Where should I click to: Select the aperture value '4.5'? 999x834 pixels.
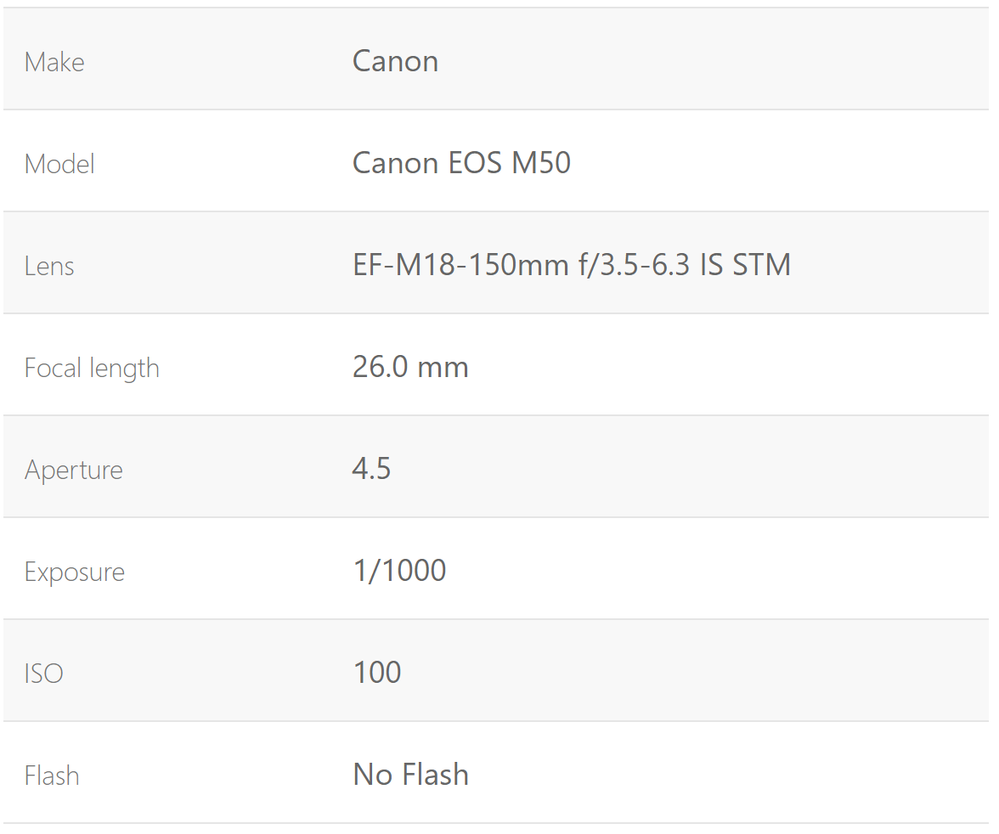[371, 469]
